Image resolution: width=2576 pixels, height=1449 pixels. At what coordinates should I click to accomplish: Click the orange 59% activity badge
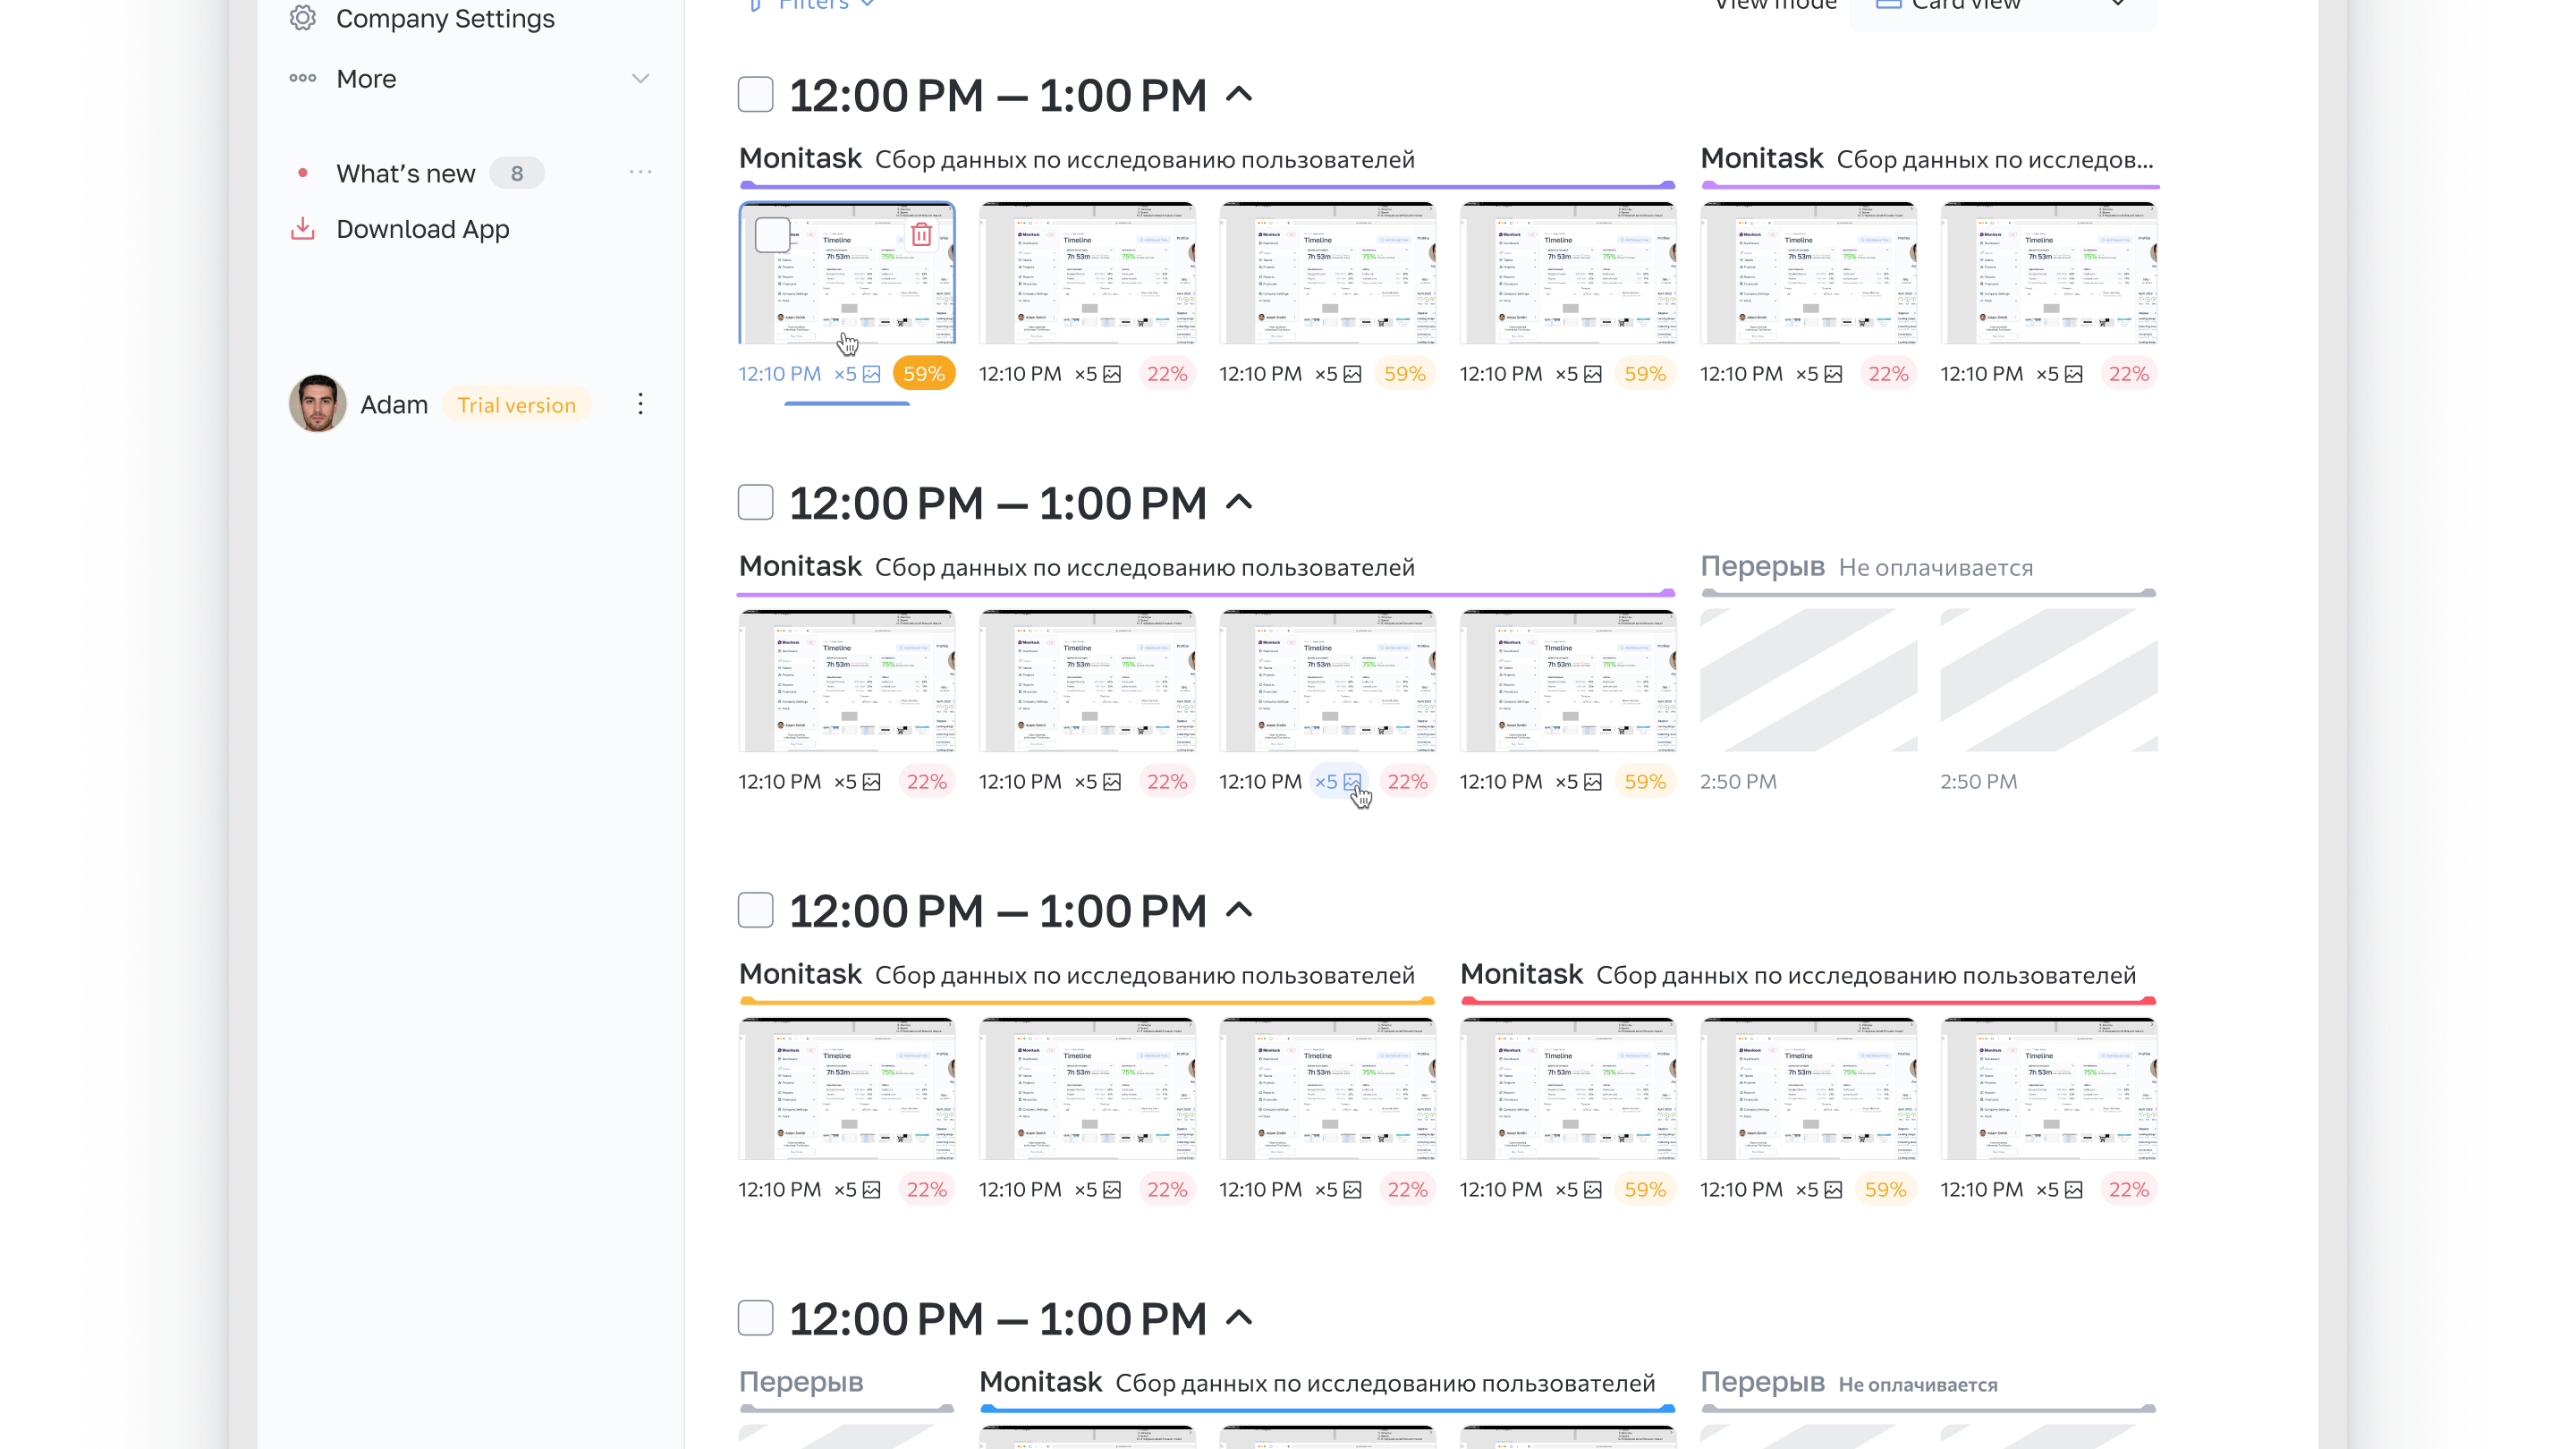tap(922, 374)
